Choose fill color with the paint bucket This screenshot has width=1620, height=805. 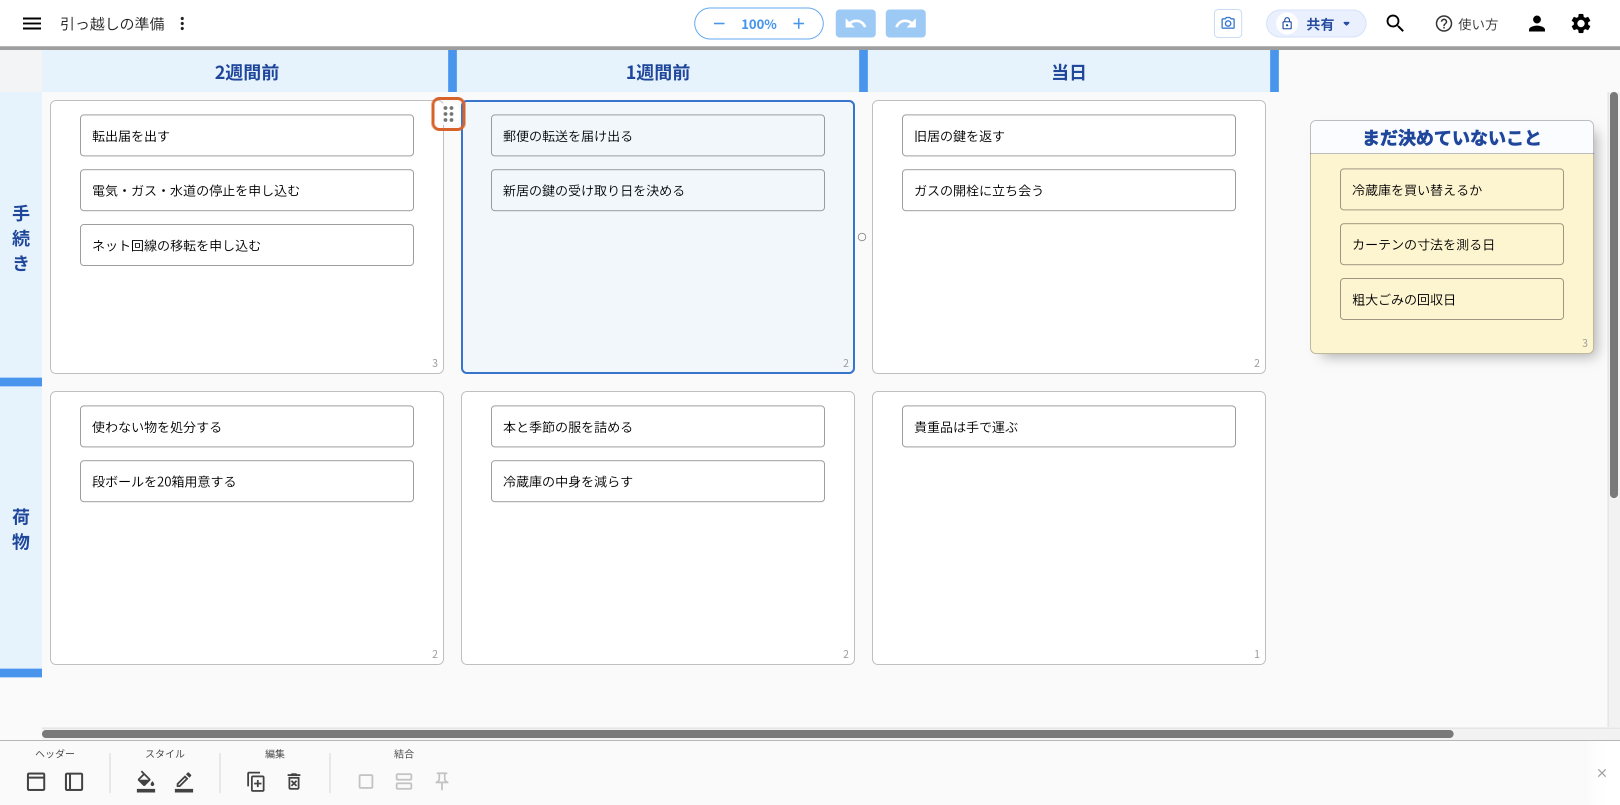[x=146, y=782]
